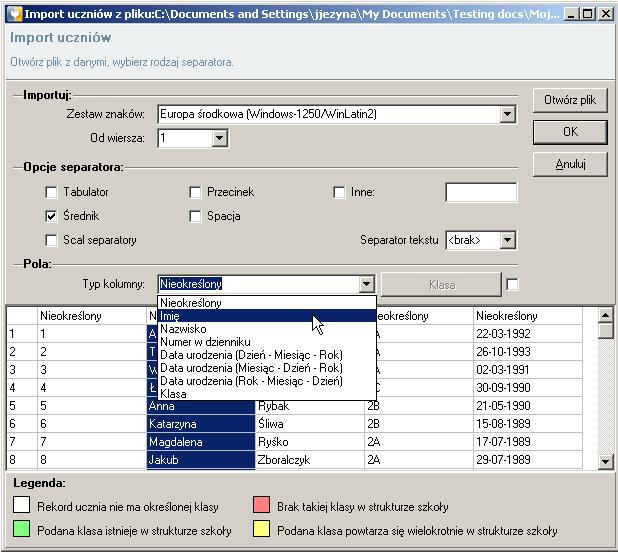Pick Numer w dzienniku option

tap(267, 342)
